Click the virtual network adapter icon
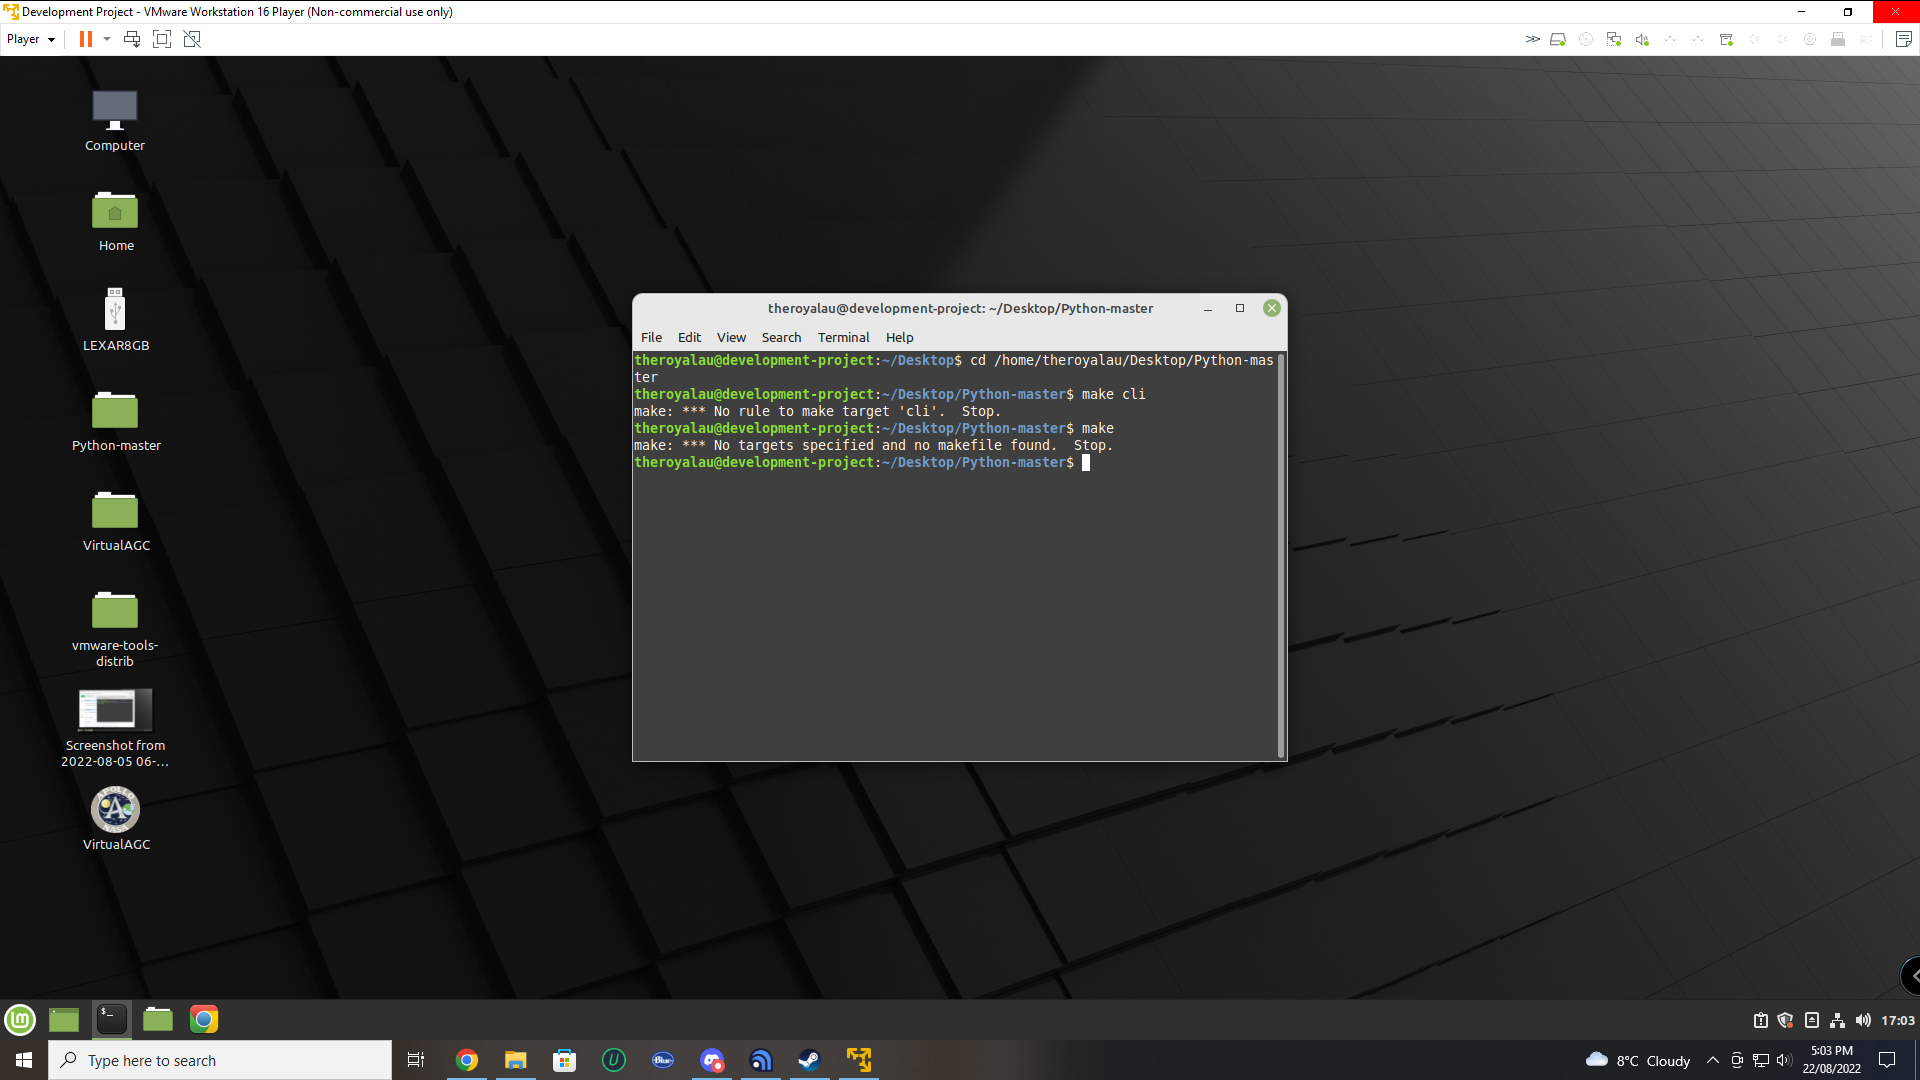 (x=1614, y=39)
